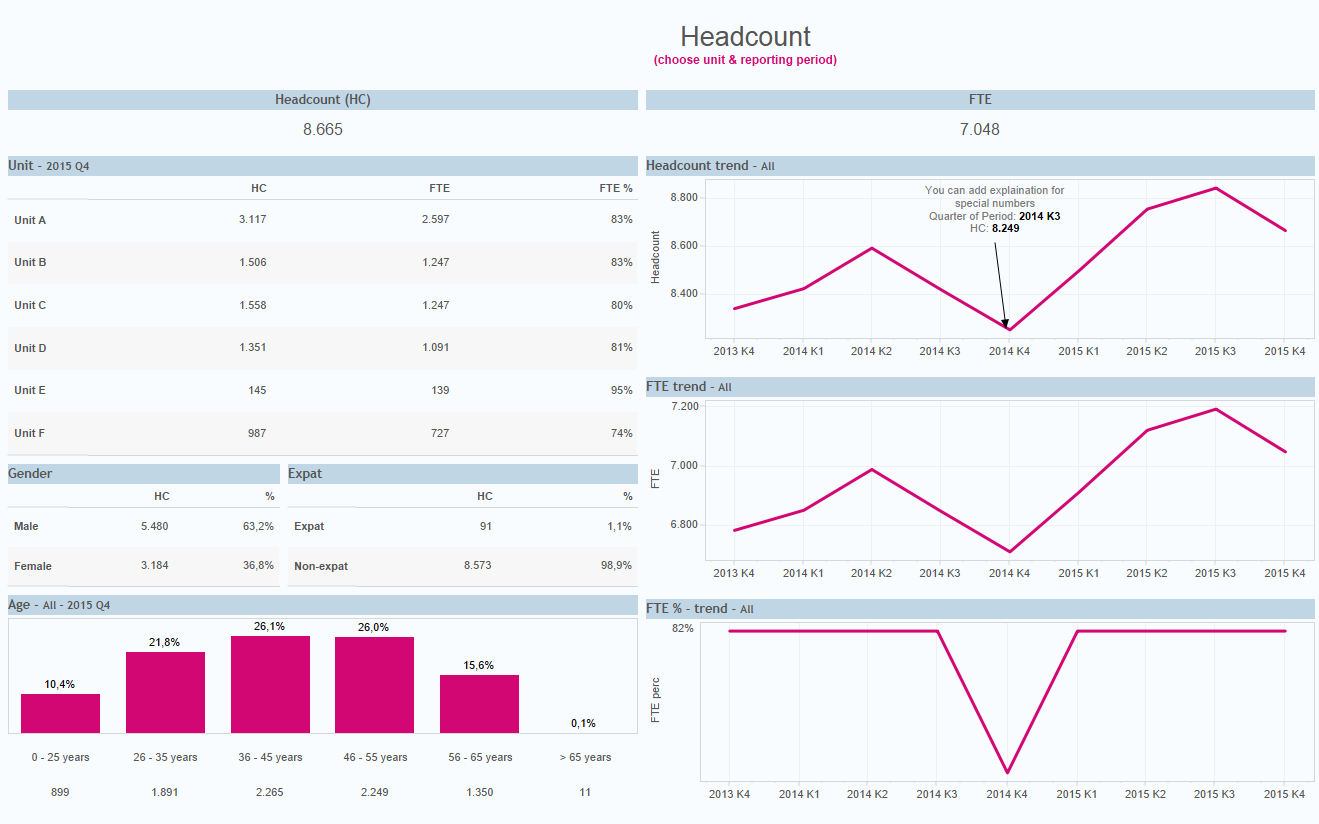Select the "FTE trend - All" header

[980, 386]
